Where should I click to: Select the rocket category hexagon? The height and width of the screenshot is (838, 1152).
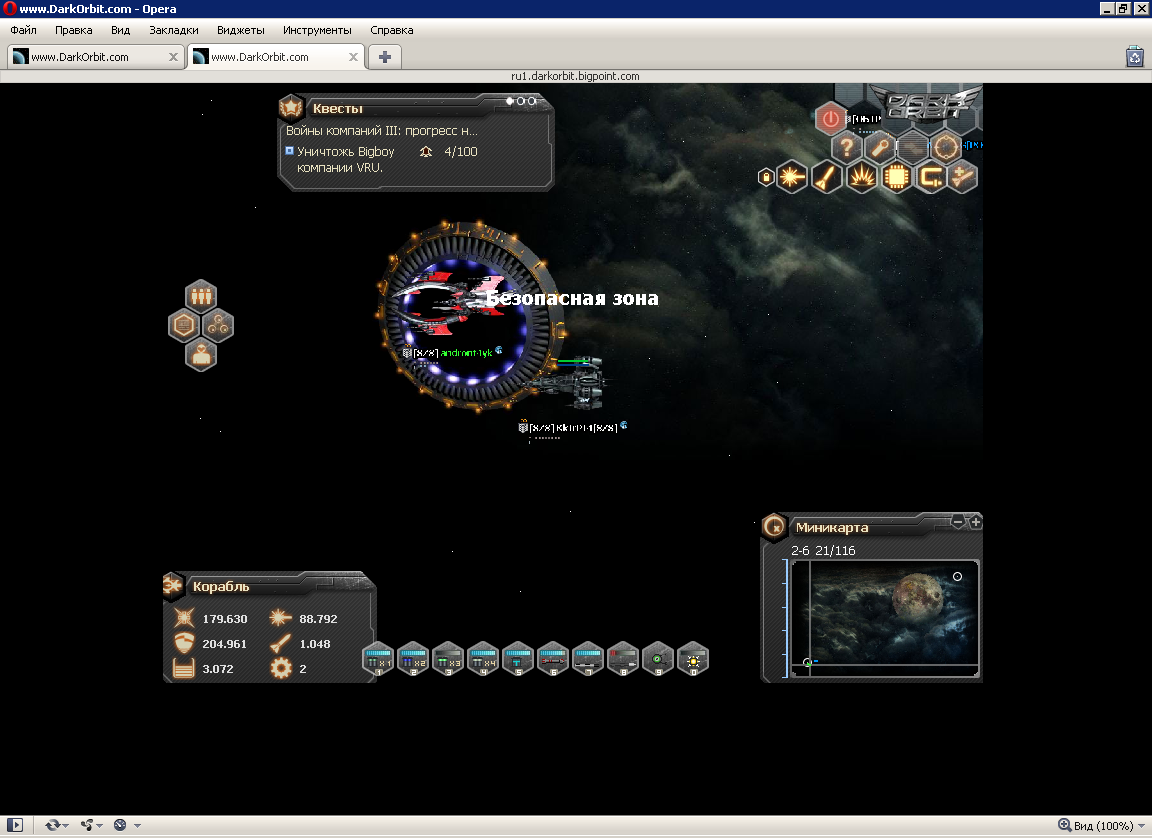coord(827,177)
